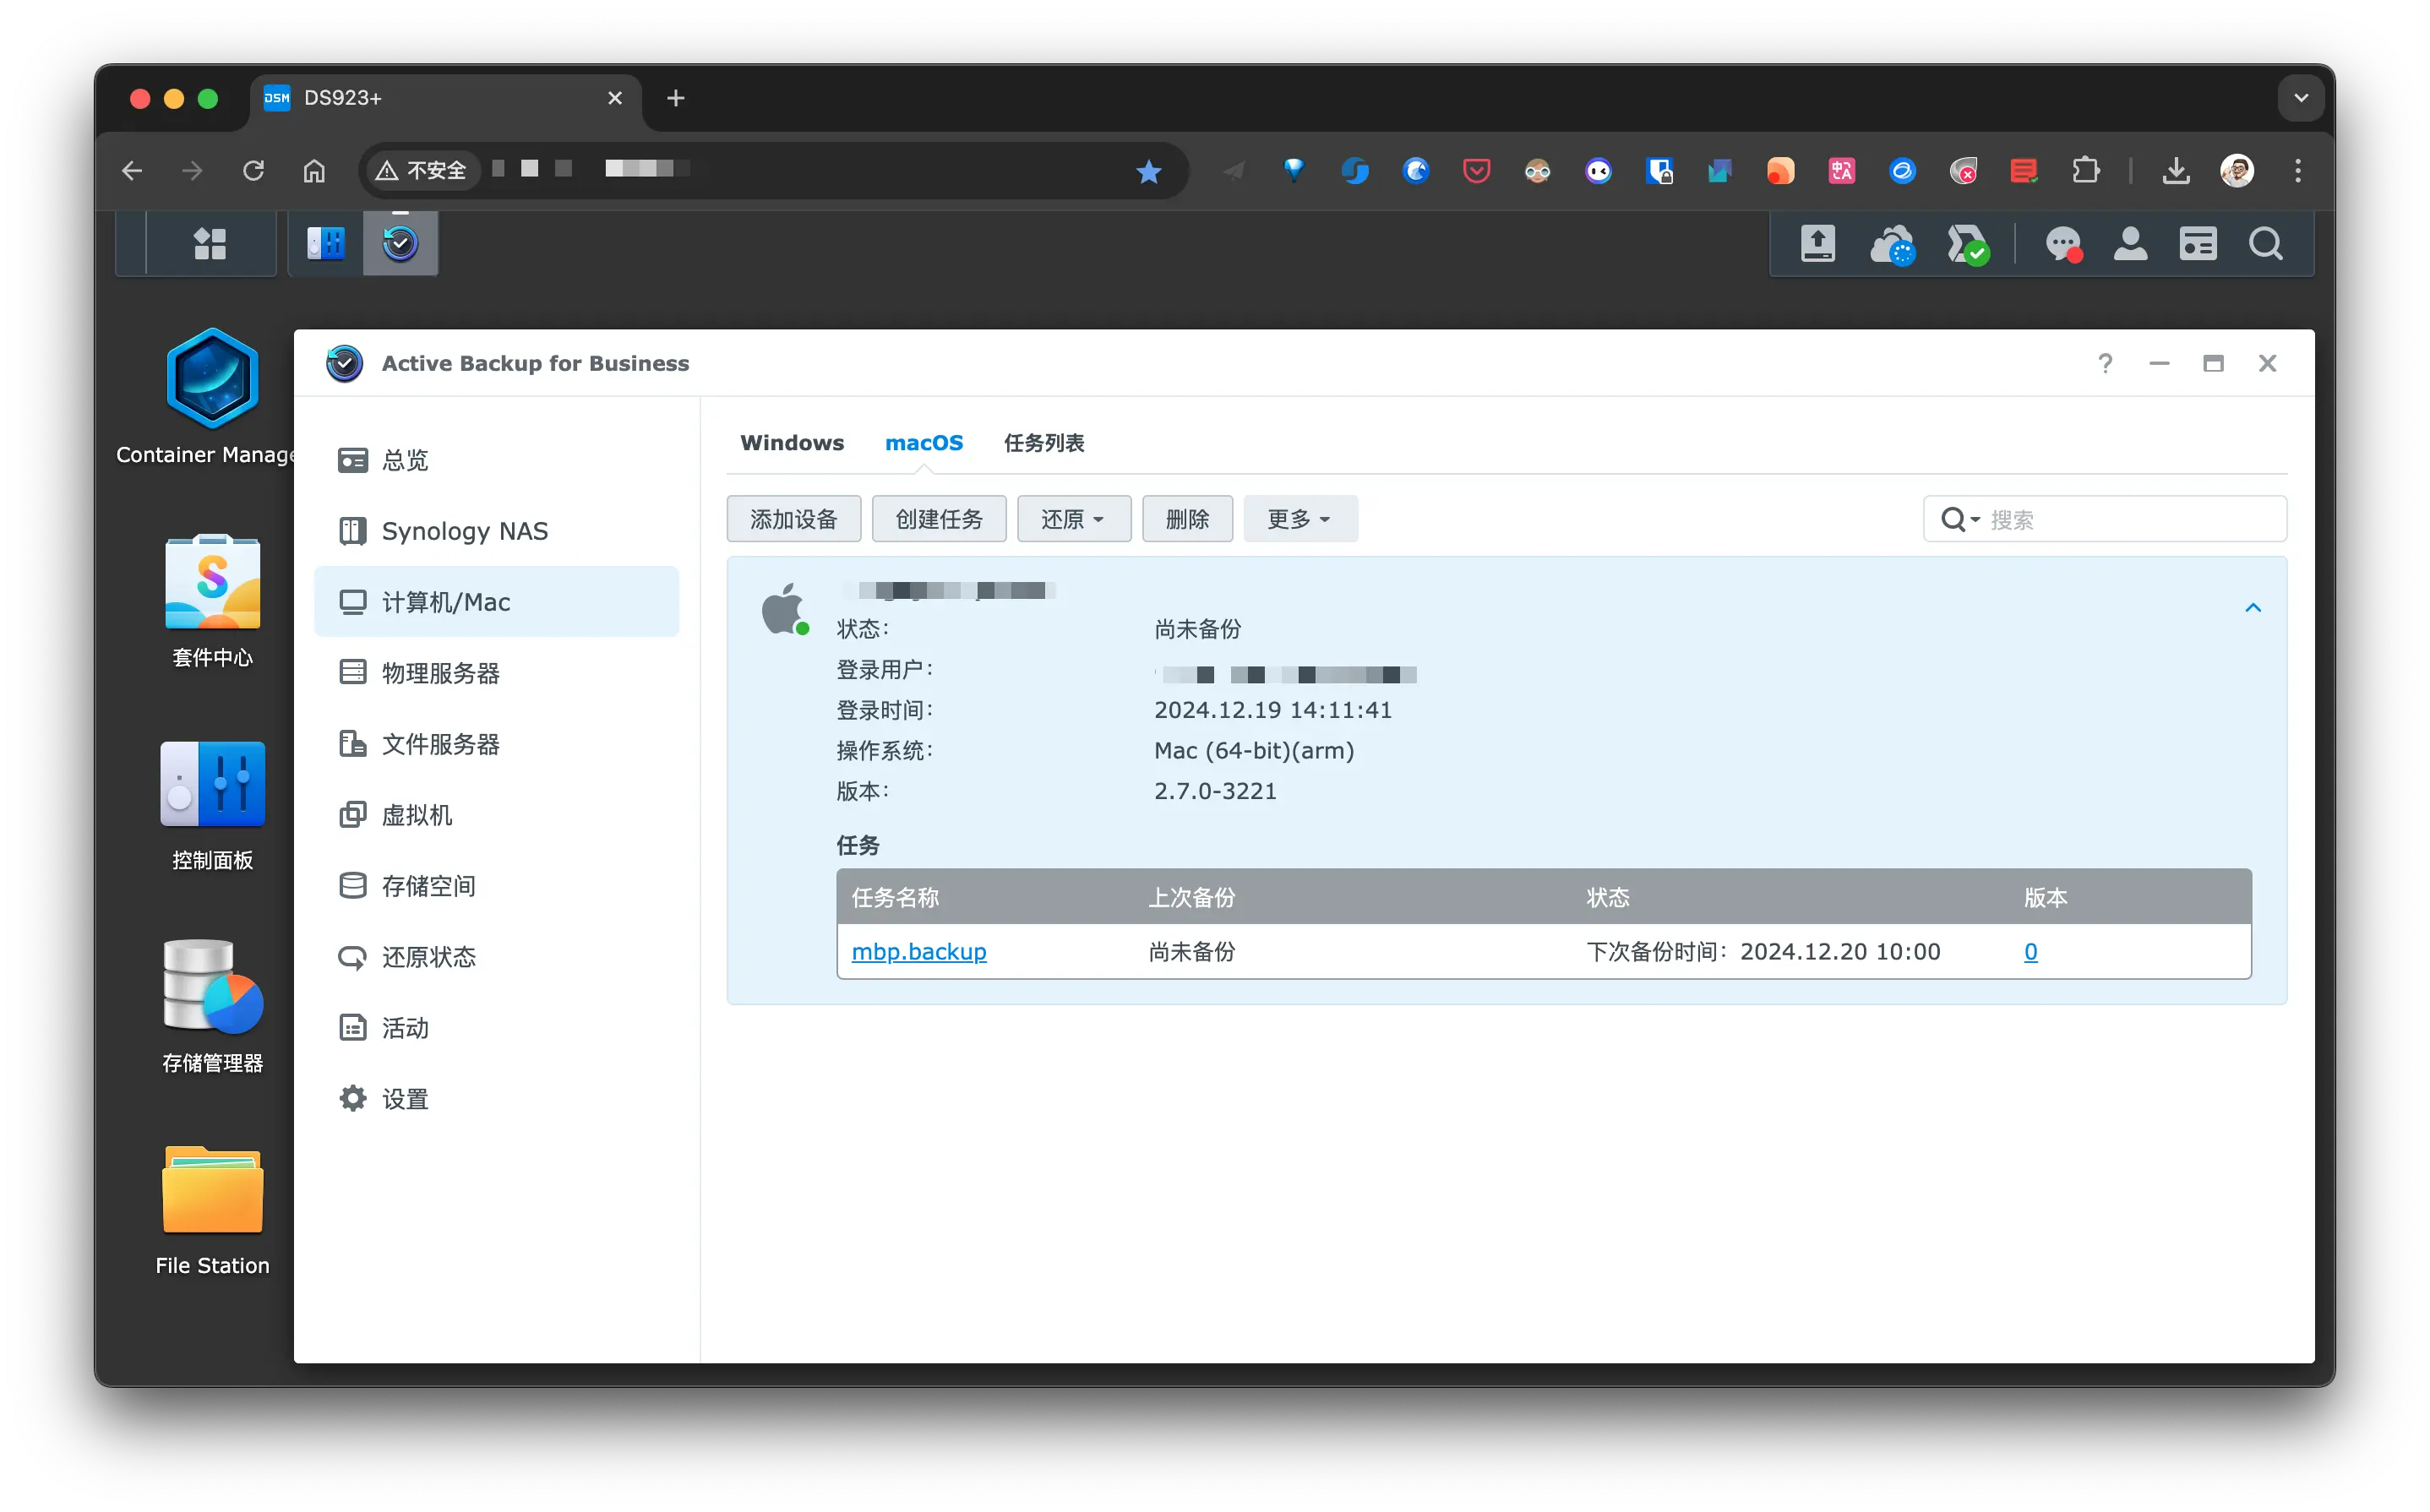Expand the 更多 dropdown menu
The height and width of the screenshot is (1512, 2430).
(x=1299, y=519)
